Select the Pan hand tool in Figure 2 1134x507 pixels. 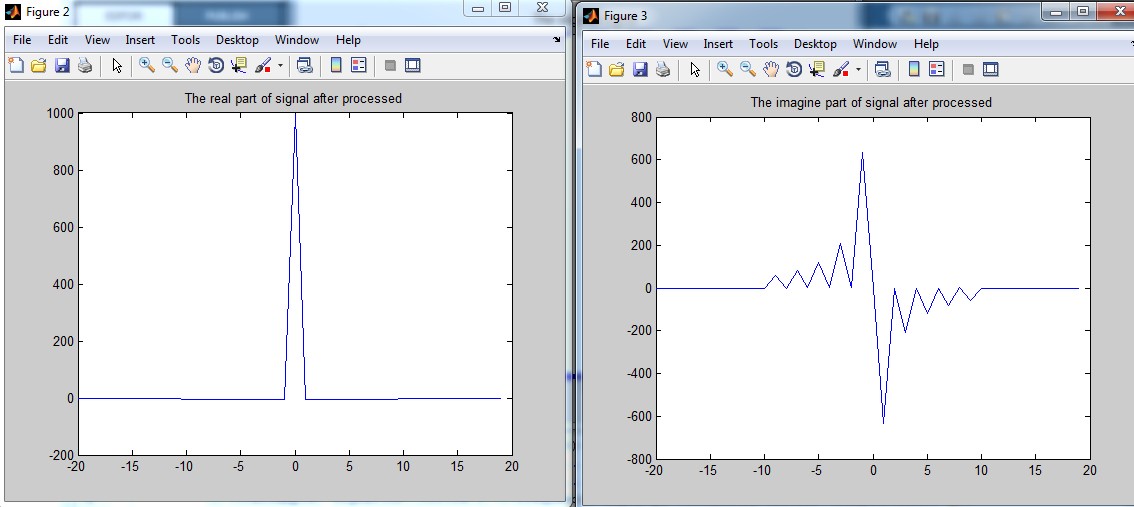(x=192, y=66)
